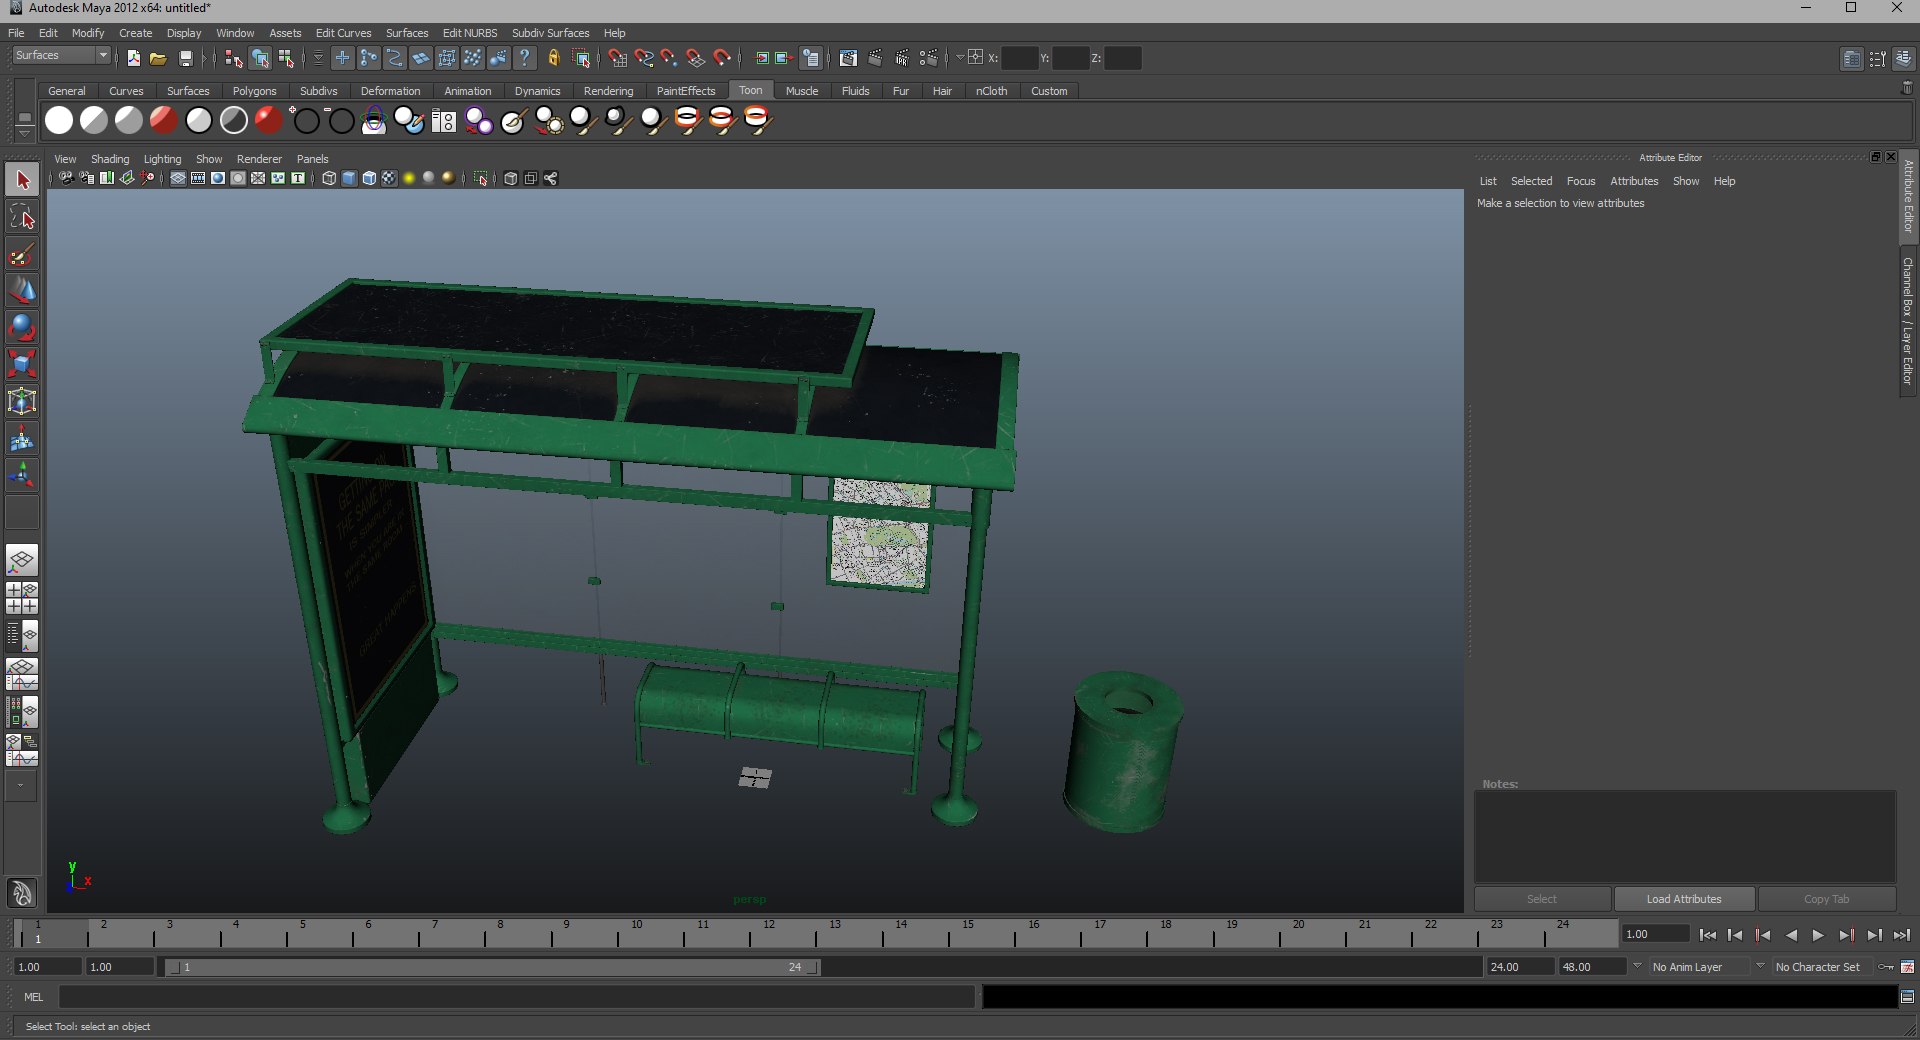Screen dimensions: 1920x1040
Task: Click the range slider bar handle
Action: [x=495, y=967]
